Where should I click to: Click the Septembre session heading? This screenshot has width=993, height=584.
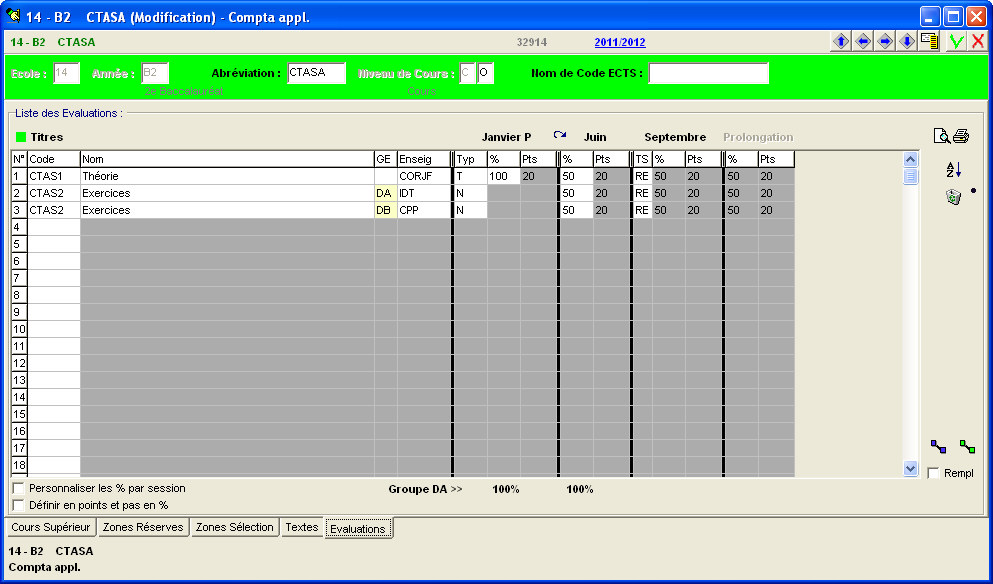click(675, 137)
